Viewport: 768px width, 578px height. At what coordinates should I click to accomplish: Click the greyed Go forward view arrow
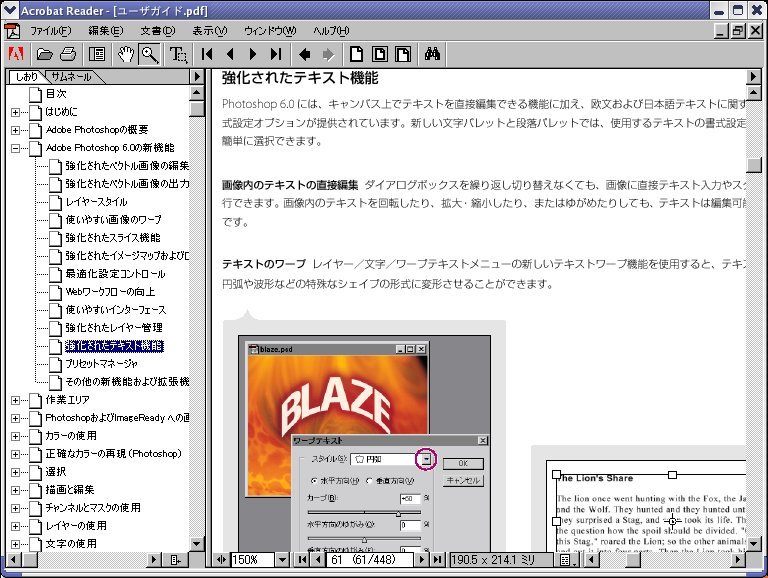[x=328, y=54]
